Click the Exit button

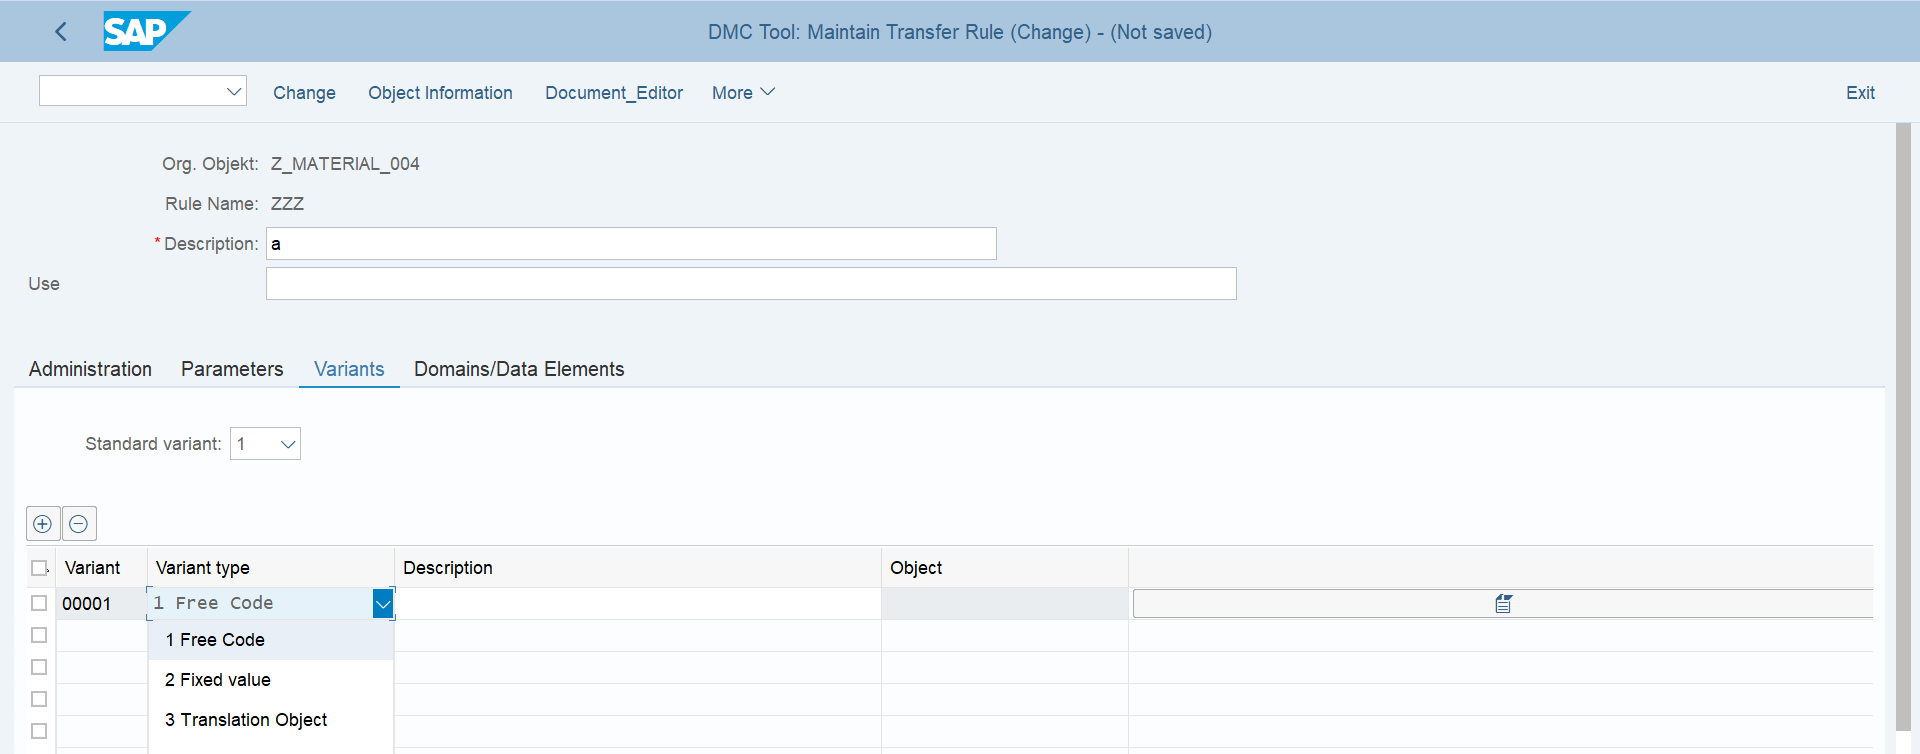1859,93
